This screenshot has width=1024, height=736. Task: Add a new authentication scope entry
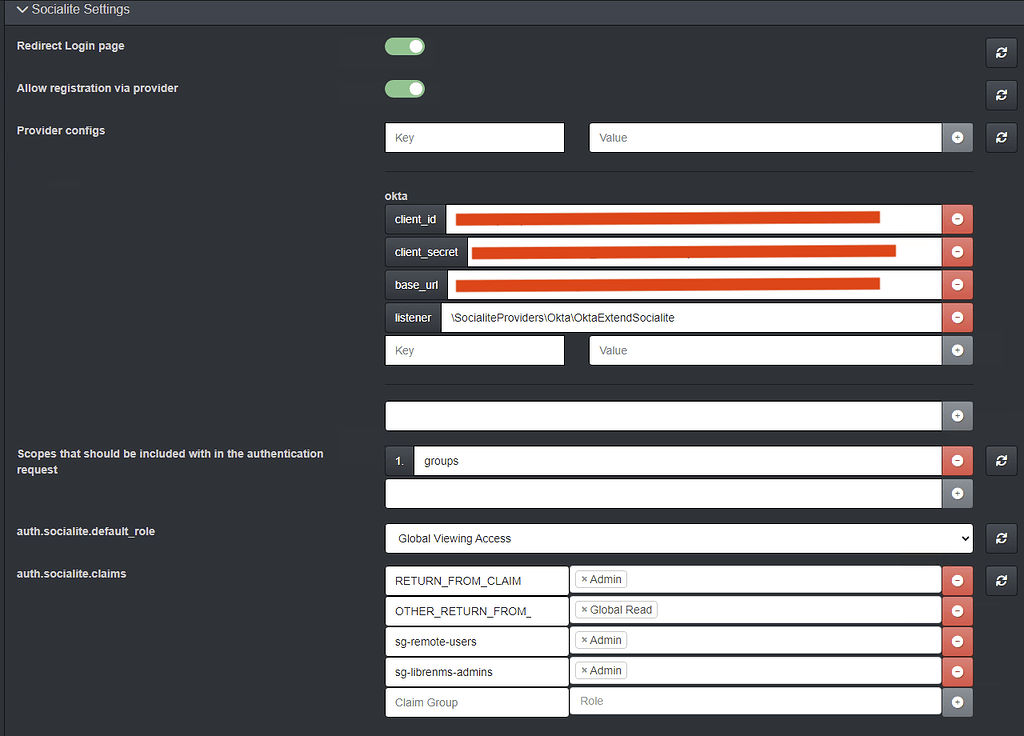[956, 493]
